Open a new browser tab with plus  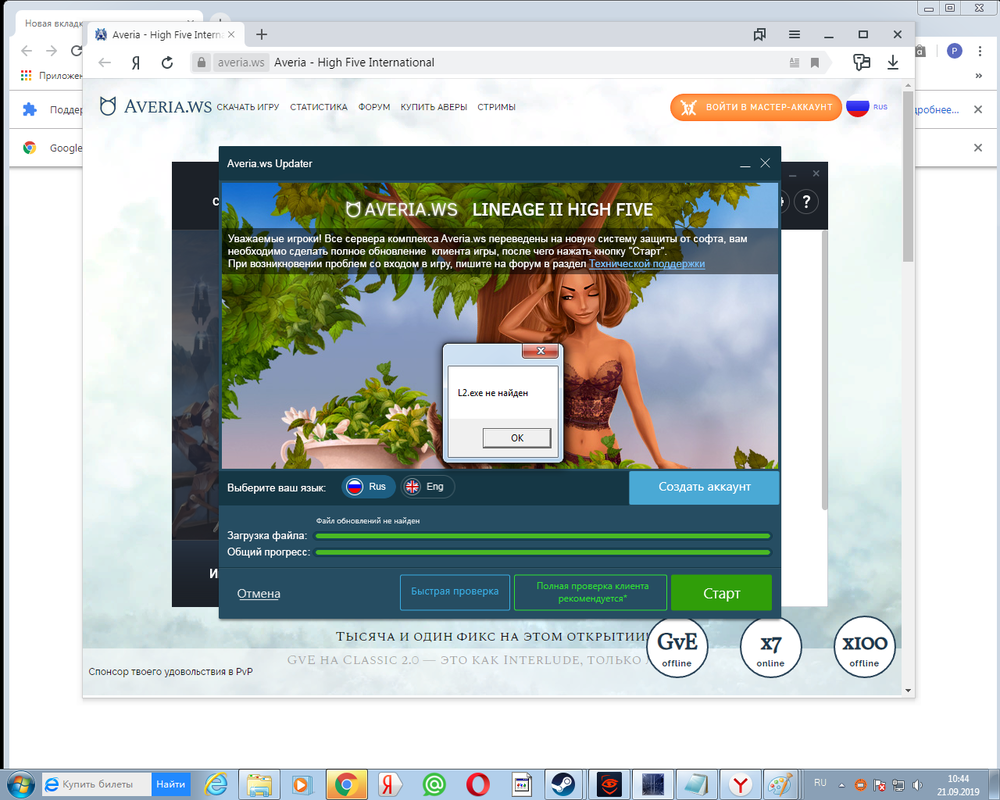(x=262, y=34)
